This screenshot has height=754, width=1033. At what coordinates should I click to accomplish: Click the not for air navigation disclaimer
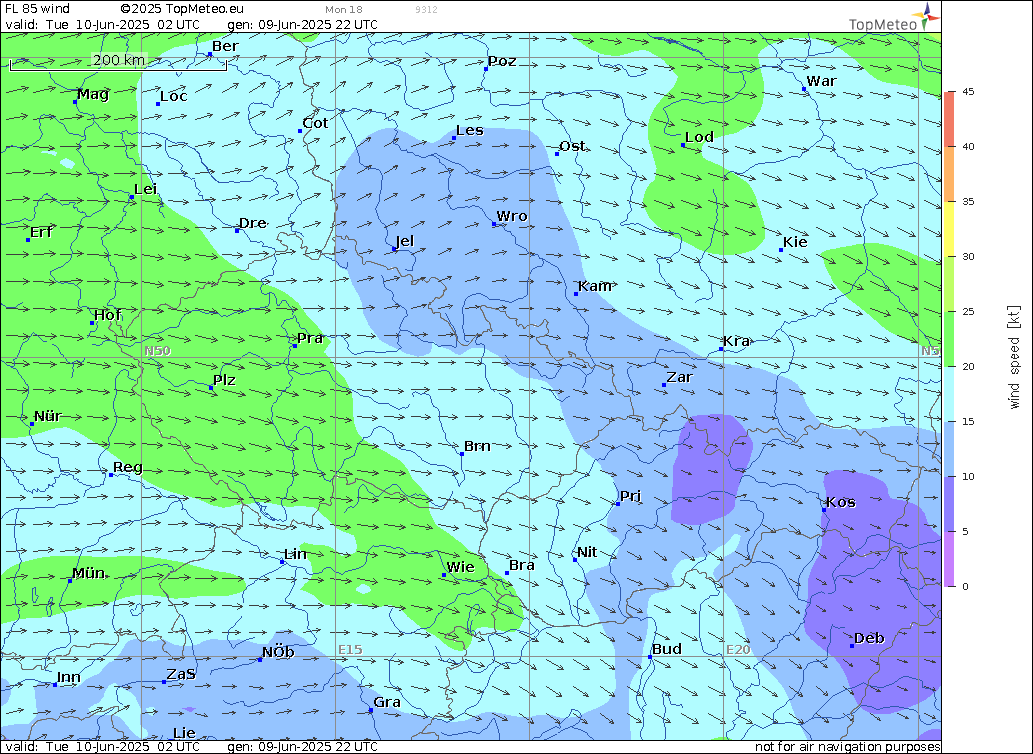[847, 747]
